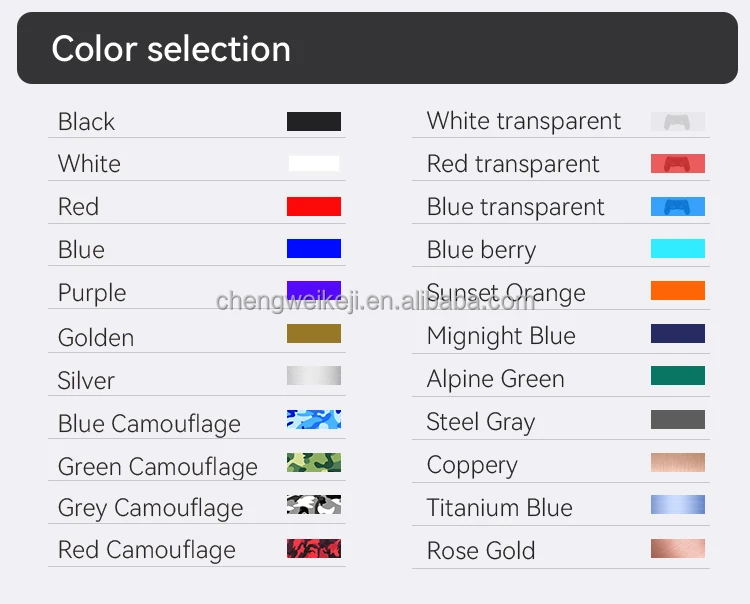The image size is (750, 604).
Task: Choose the Alpine Green swatch
Action: coord(677,376)
